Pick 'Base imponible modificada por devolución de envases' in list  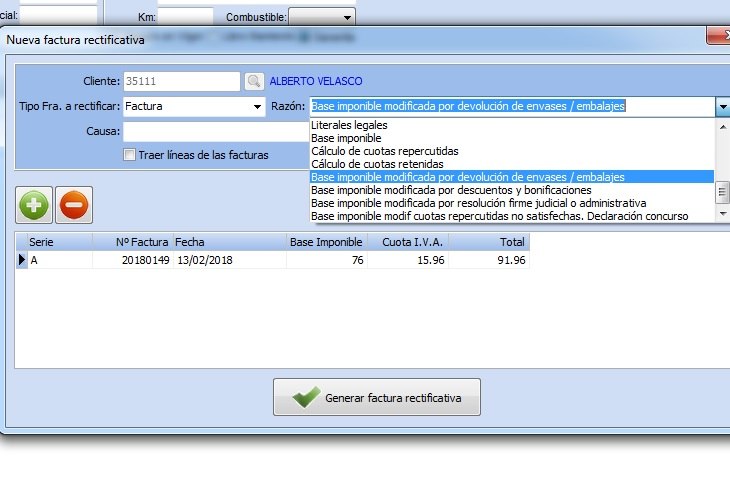pyautogui.click(x=512, y=177)
